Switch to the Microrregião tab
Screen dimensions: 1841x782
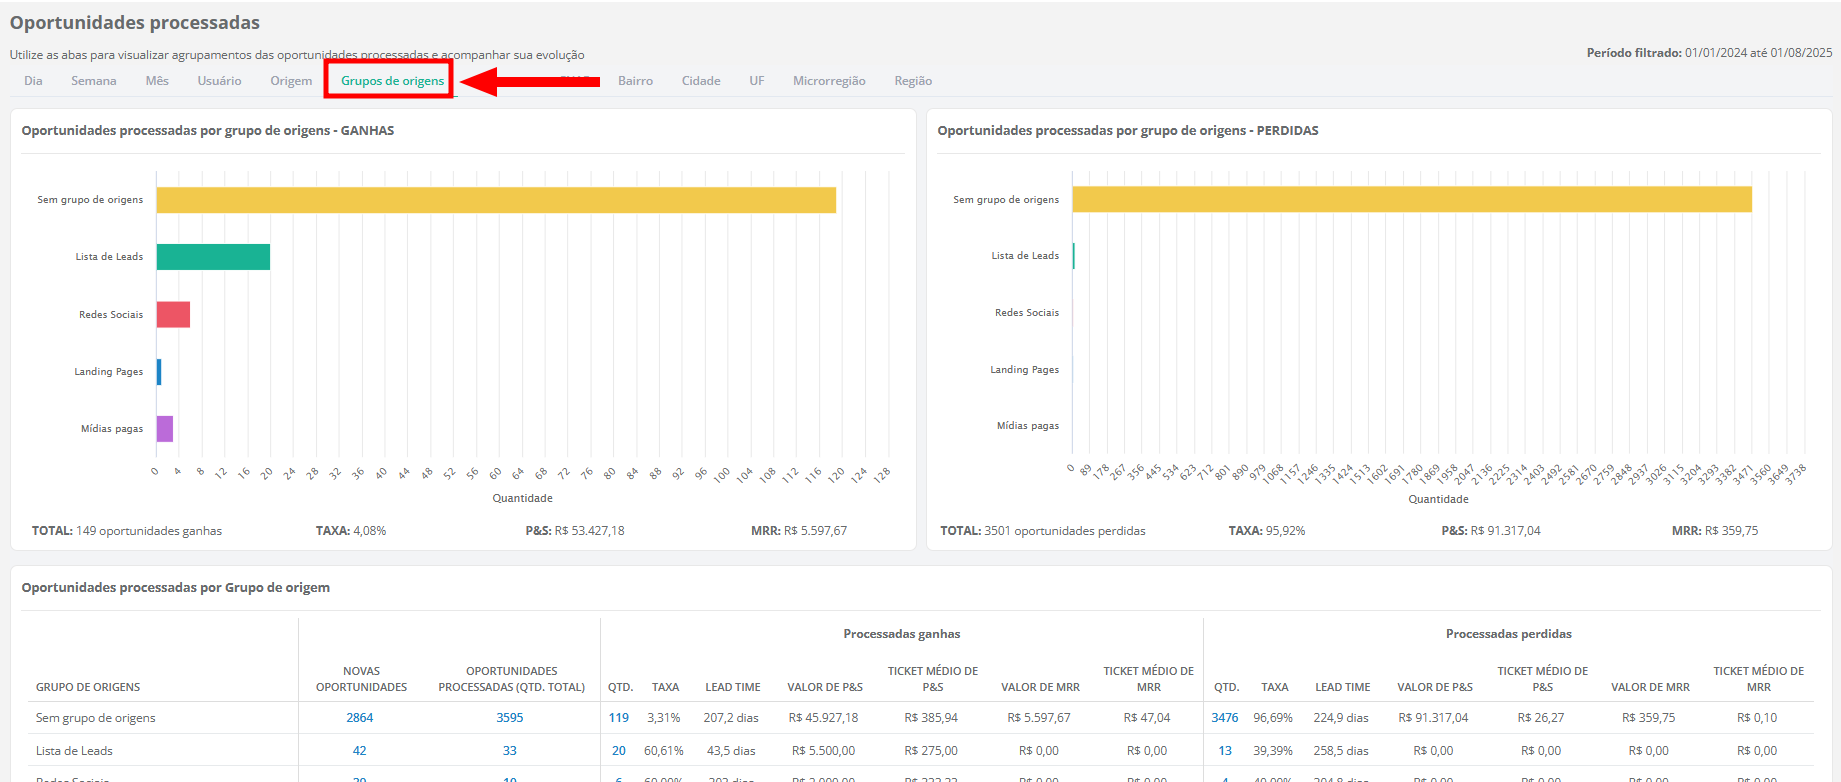829,81
